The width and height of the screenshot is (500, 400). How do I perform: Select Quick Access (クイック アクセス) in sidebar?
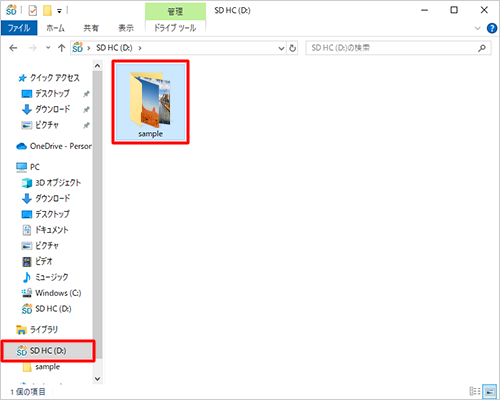pyautogui.click(x=54, y=78)
